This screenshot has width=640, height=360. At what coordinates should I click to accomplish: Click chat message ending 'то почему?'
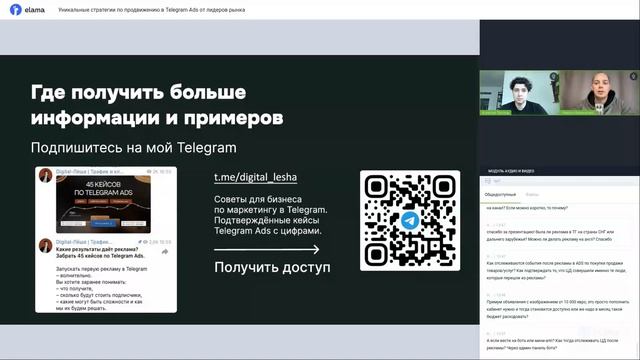point(527,208)
